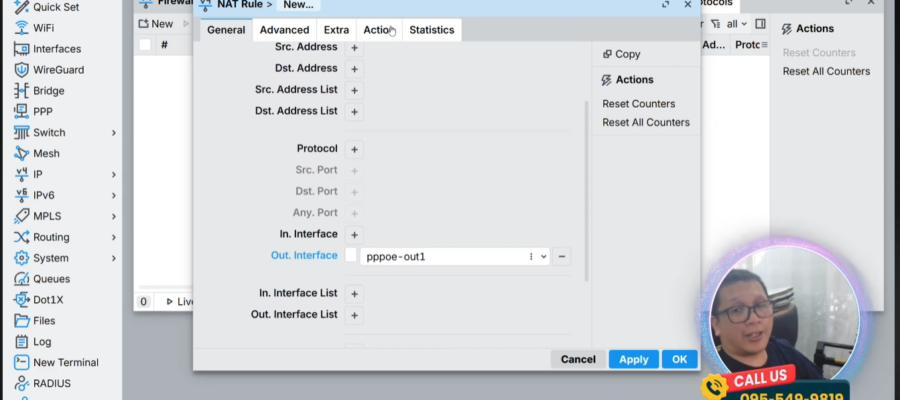Expand the System submenu arrow

click(114, 258)
